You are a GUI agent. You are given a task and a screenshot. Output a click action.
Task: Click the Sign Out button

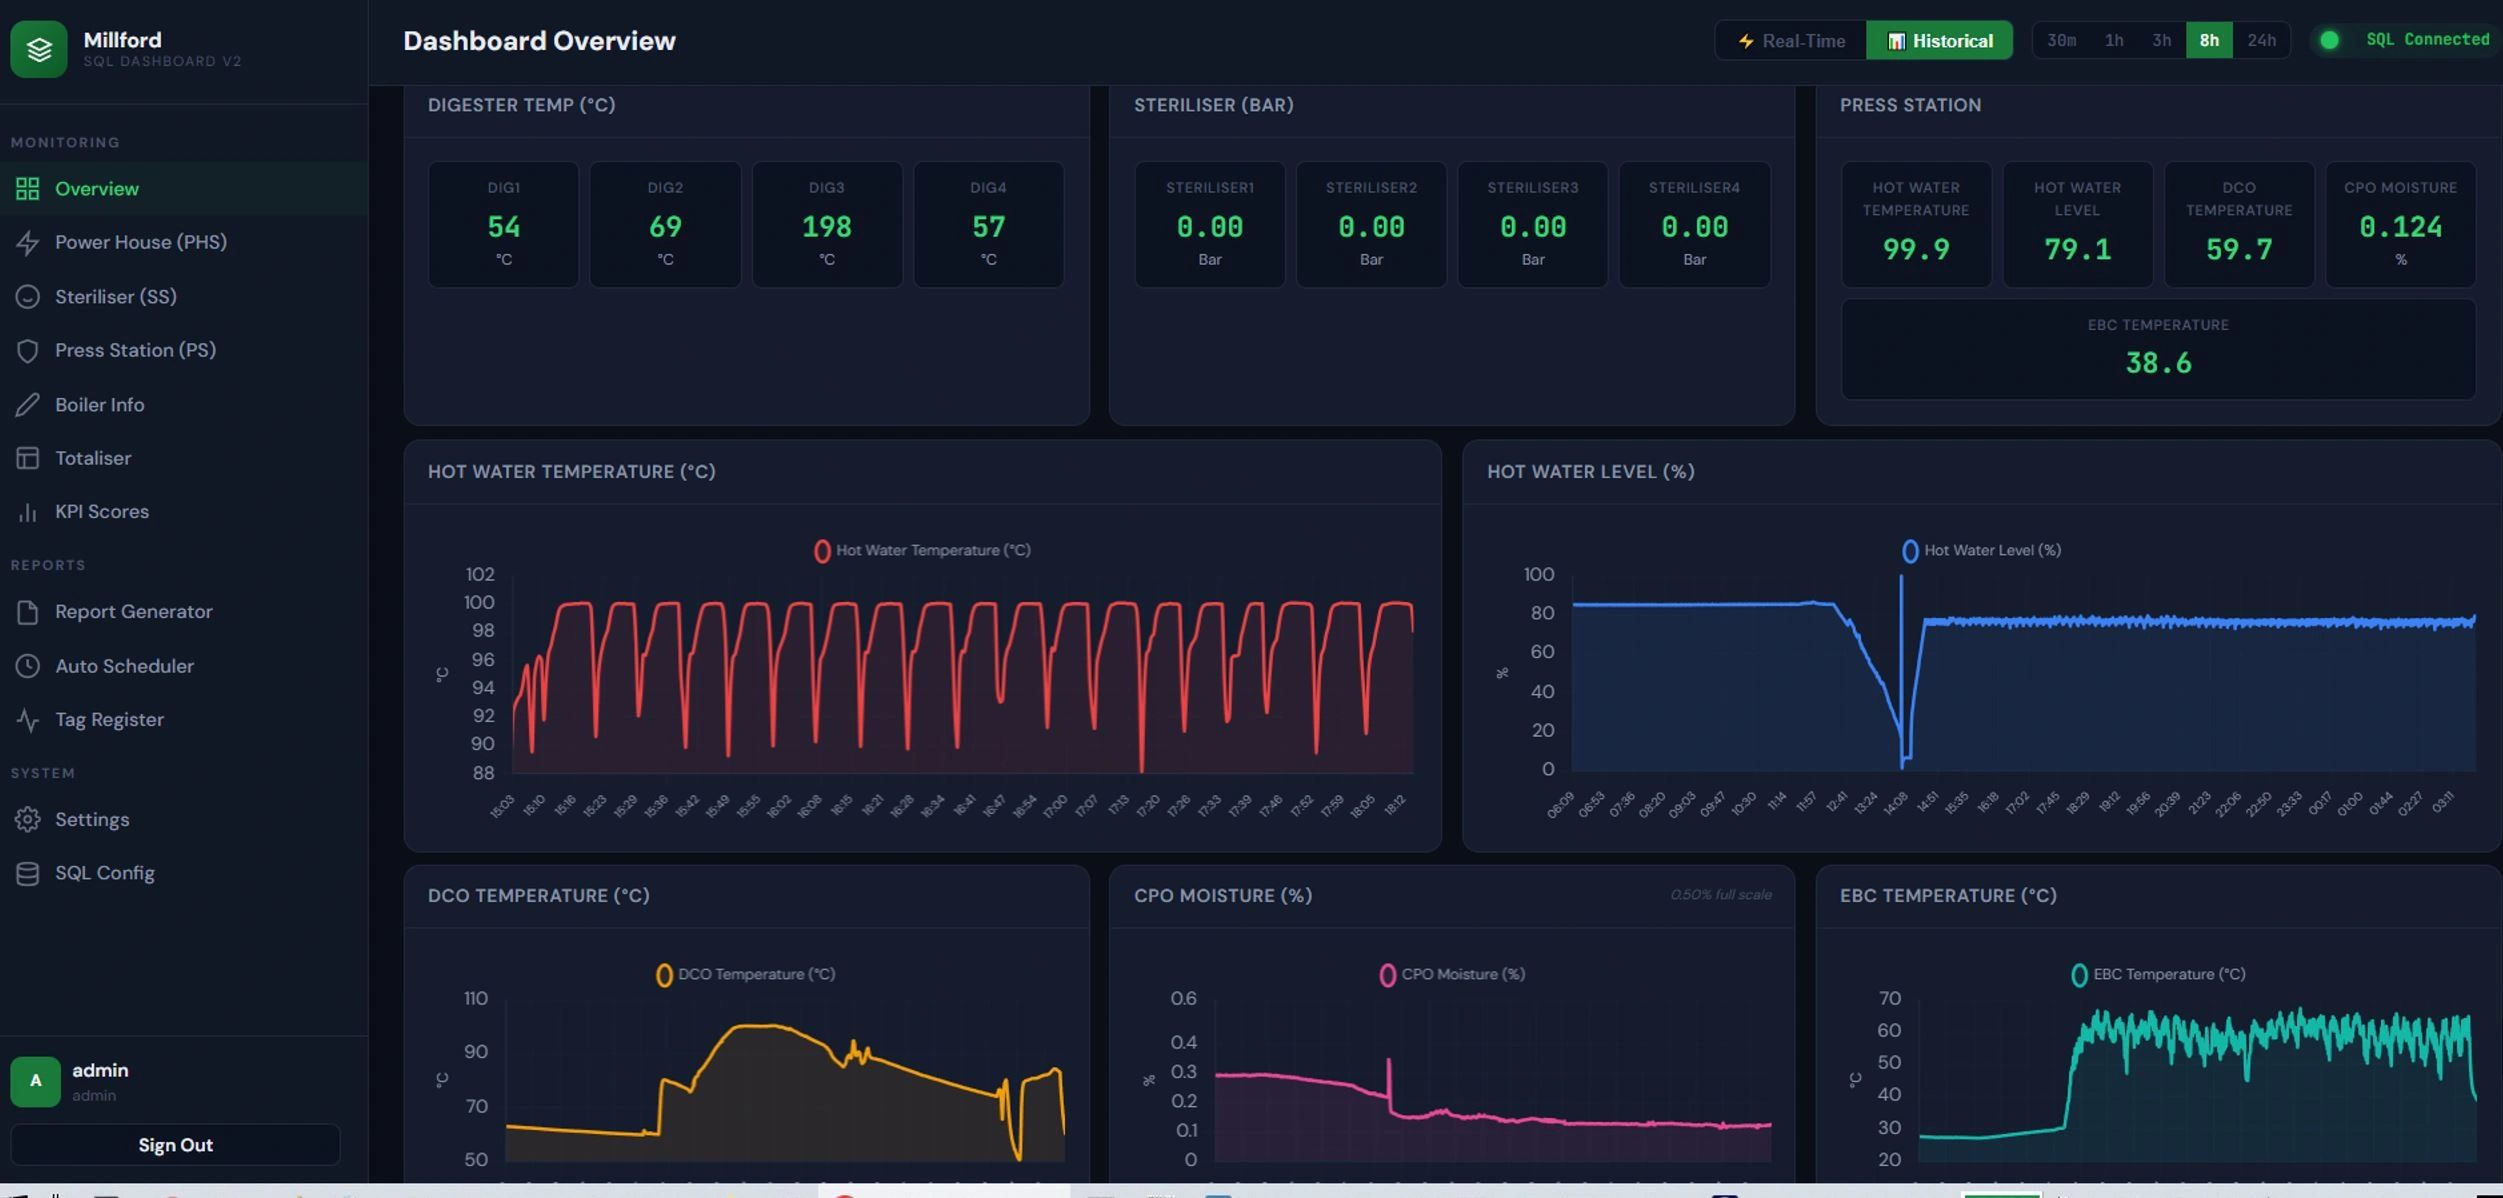(175, 1145)
